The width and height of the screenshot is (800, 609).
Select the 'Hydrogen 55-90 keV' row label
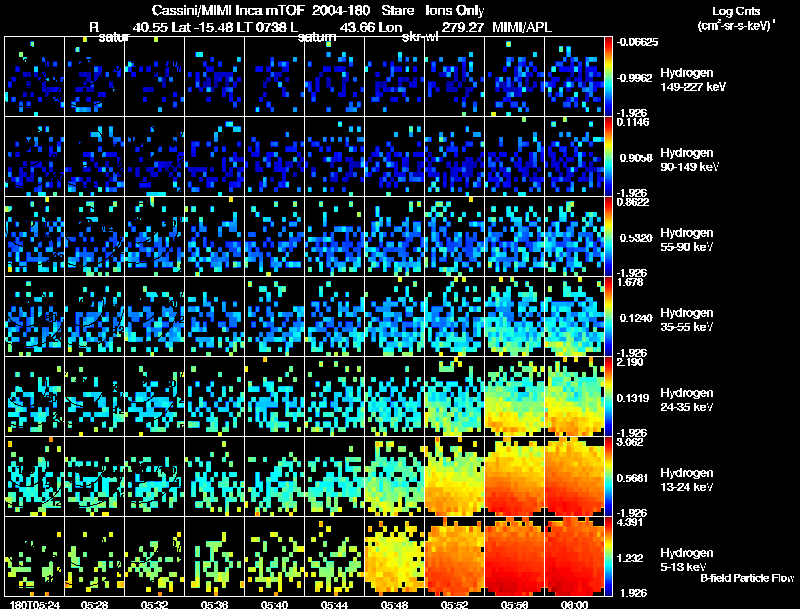pyautogui.click(x=687, y=240)
